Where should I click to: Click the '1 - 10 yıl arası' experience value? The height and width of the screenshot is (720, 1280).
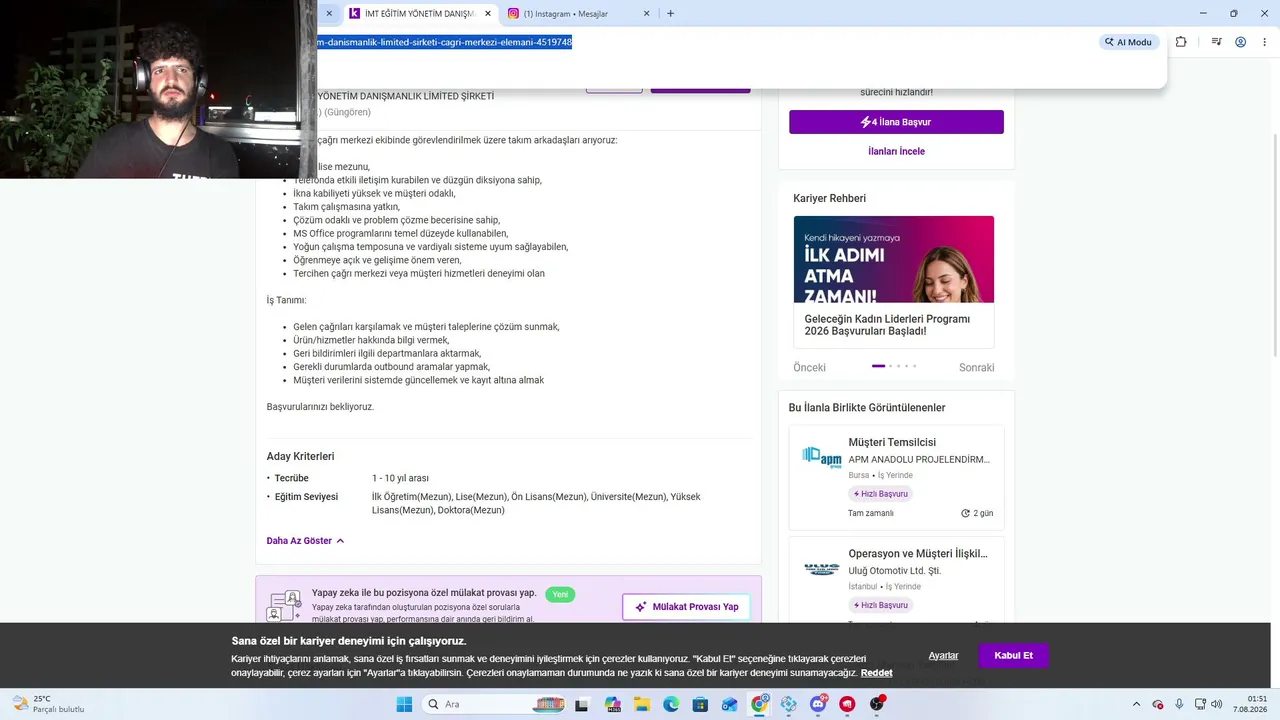pyautogui.click(x=400, y=478)
